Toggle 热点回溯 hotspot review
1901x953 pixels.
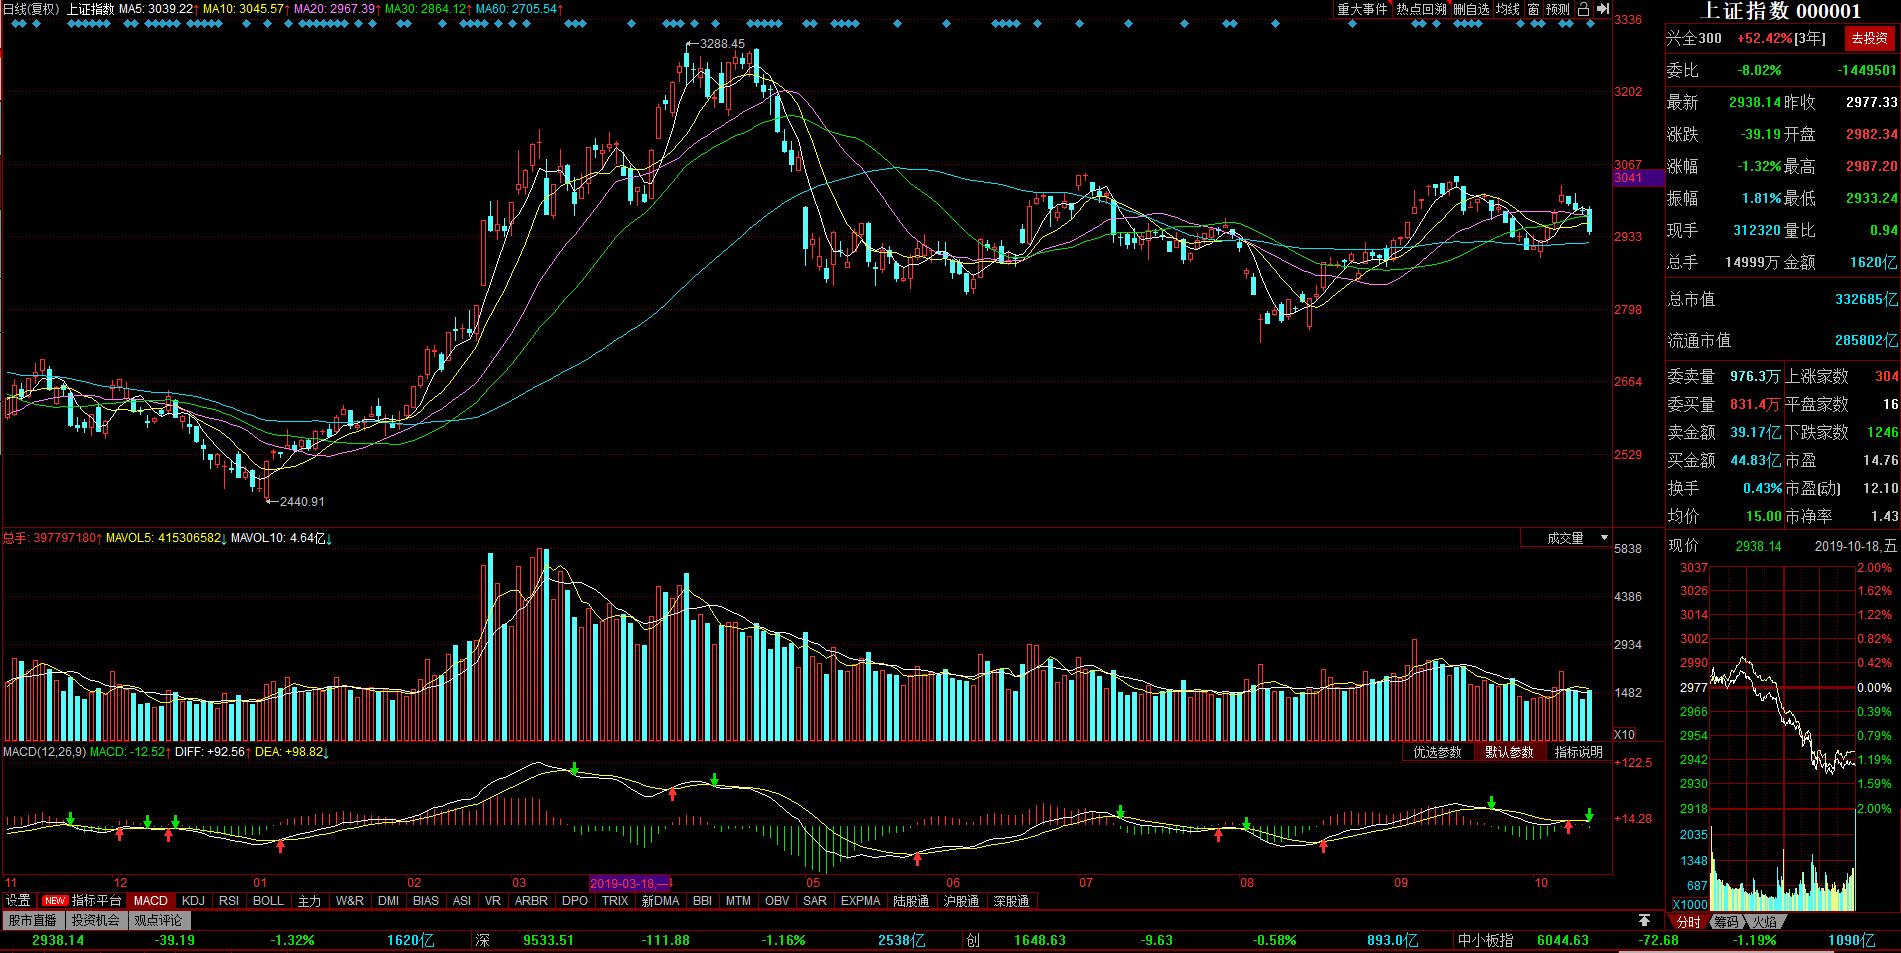[x=1421, y=9]
